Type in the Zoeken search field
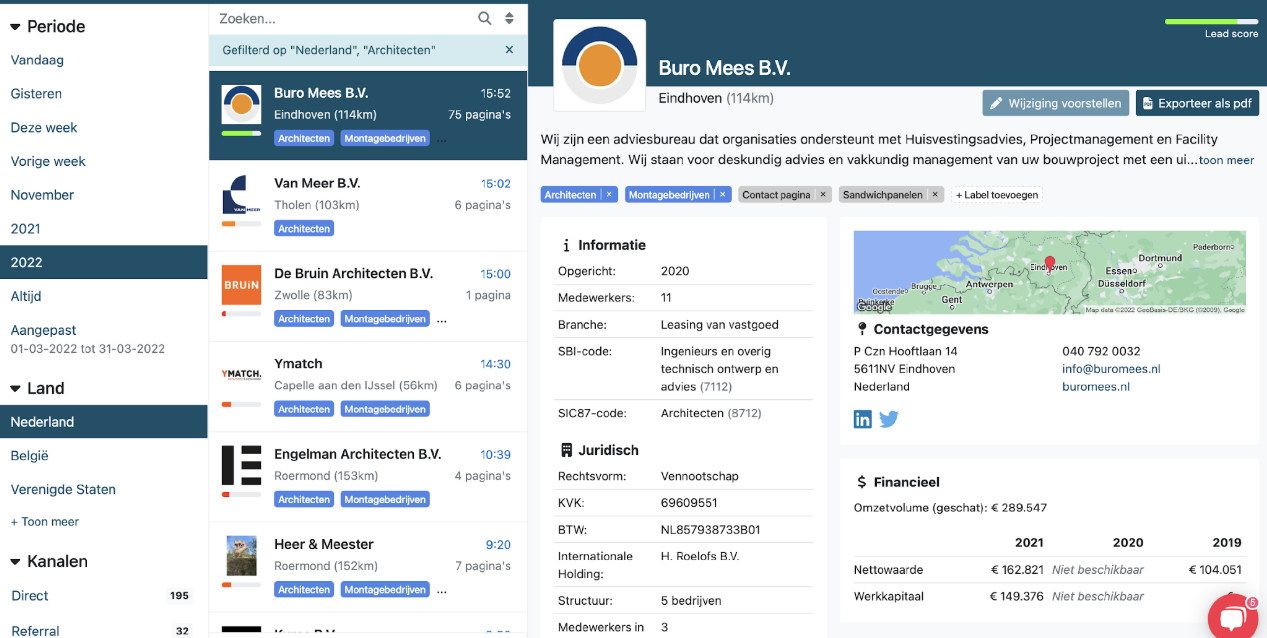1267x638 pixels. pos(340,18)
